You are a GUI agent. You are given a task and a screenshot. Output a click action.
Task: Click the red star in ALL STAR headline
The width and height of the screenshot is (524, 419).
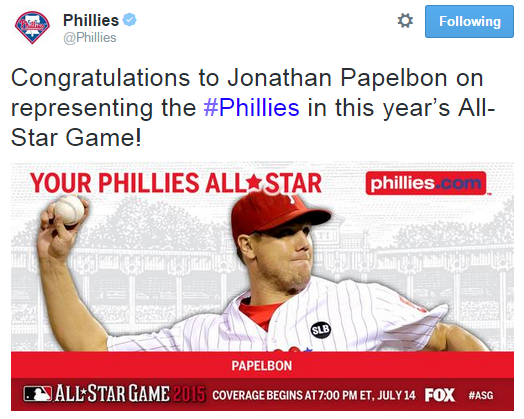(x=254, y=183)
